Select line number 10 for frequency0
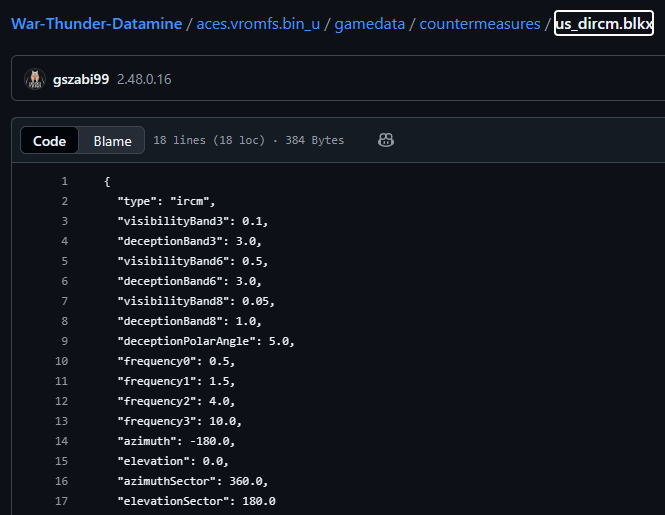The height and width of the screenshot is (515, 665). tap(64, 361)
